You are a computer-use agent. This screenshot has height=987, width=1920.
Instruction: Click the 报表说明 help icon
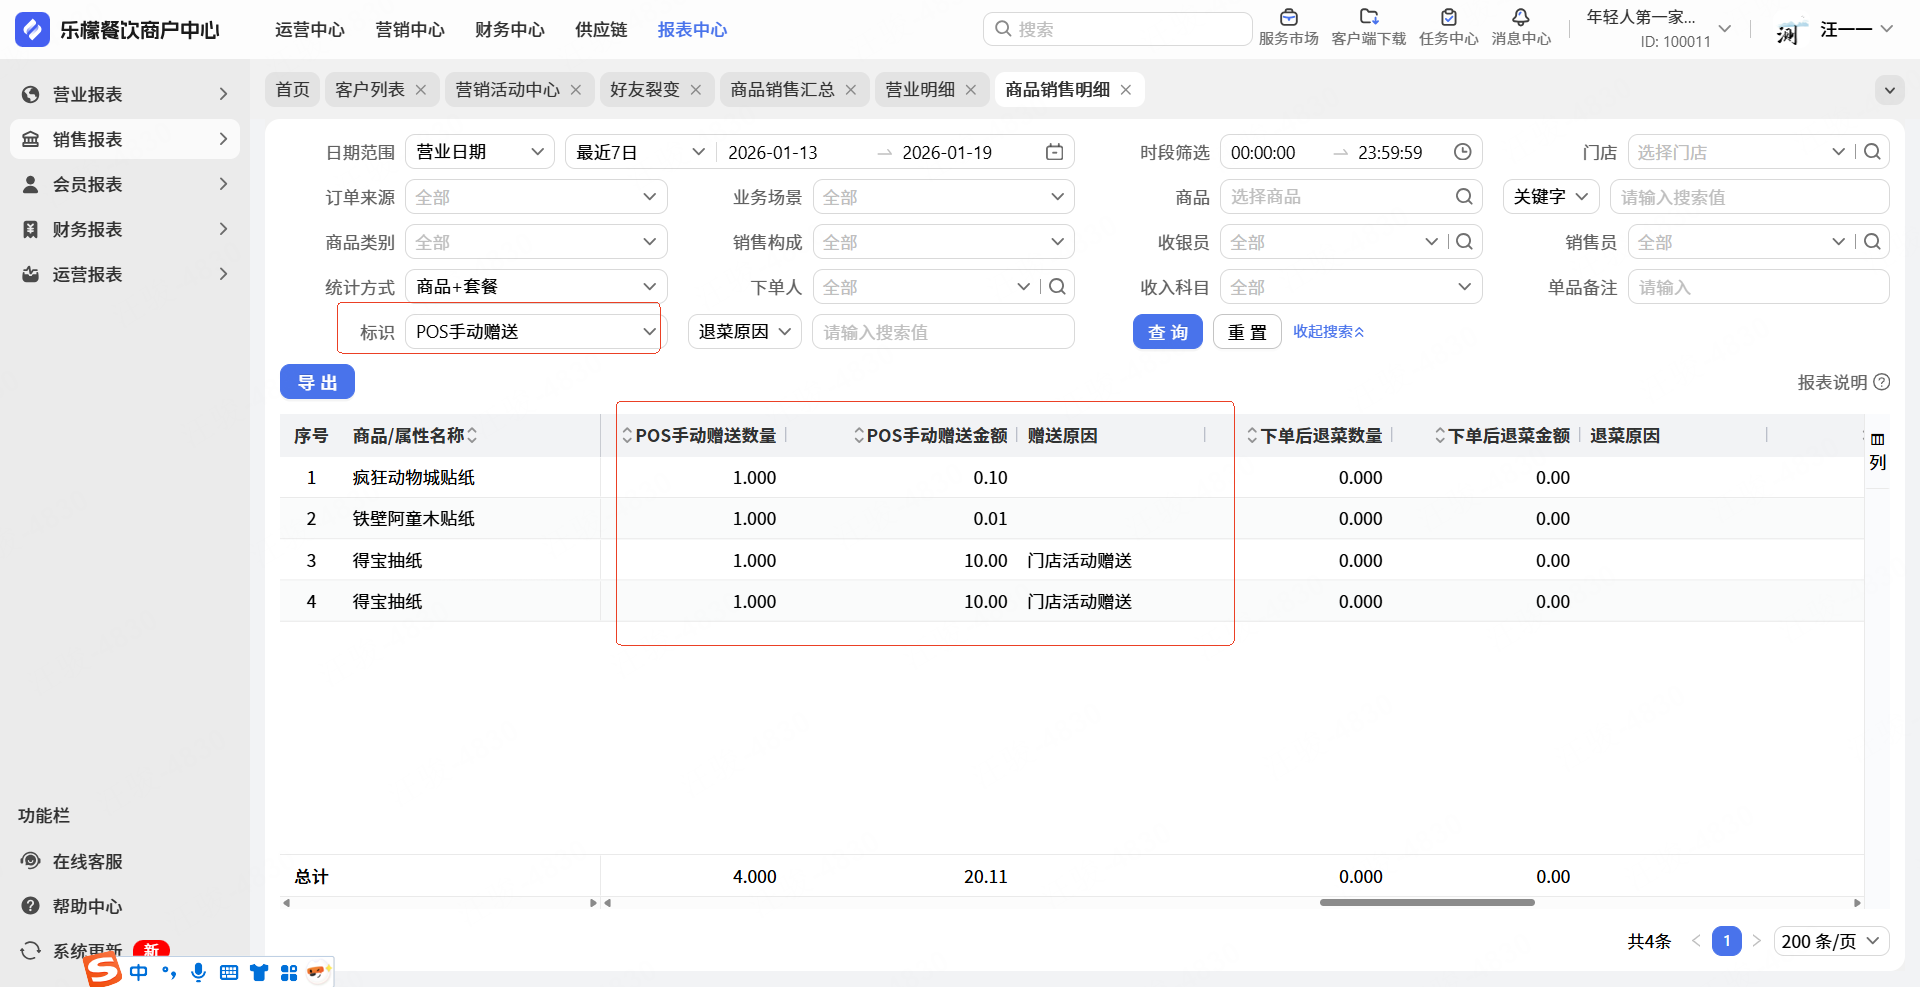pyautogui.click(x=1881, y=382)
